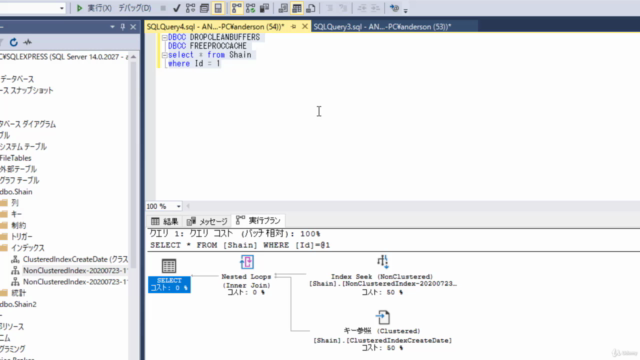Pin the SQLQuery4.sql tab

(293, 27)
